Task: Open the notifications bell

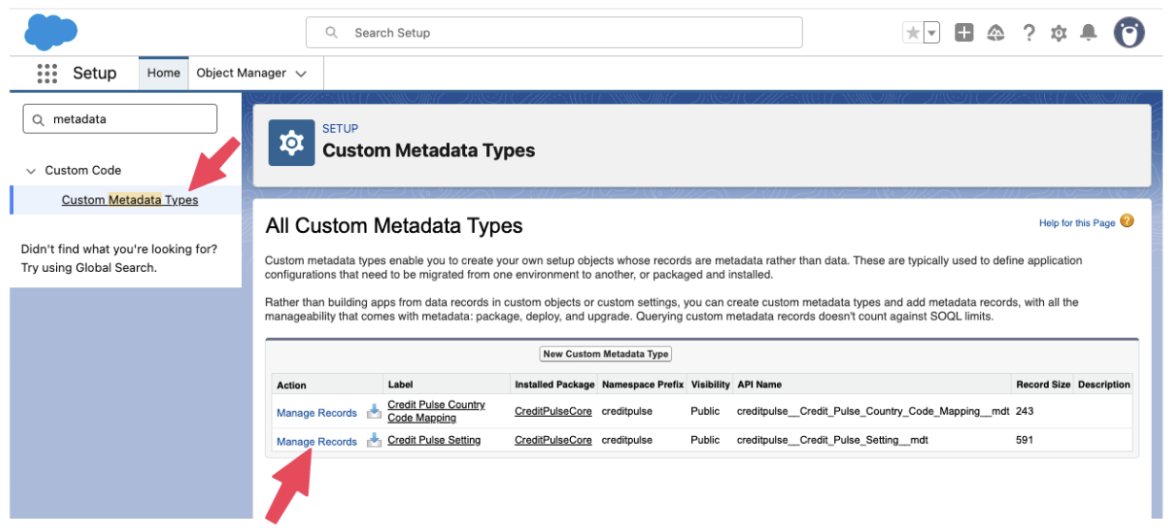Action: (1090, 33)
